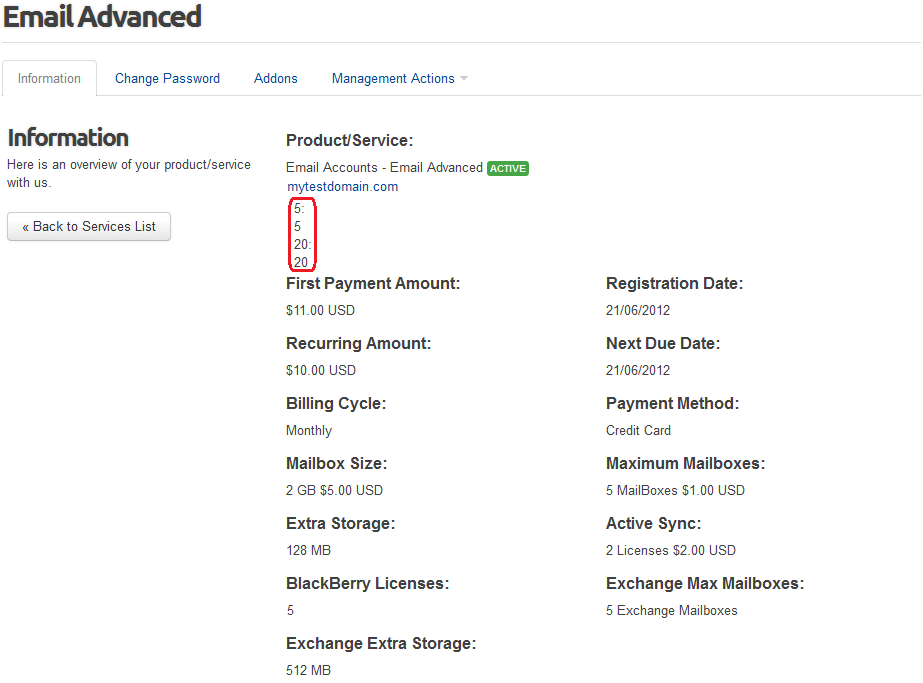Click the Active Sync label

click(x=654, y=524)
